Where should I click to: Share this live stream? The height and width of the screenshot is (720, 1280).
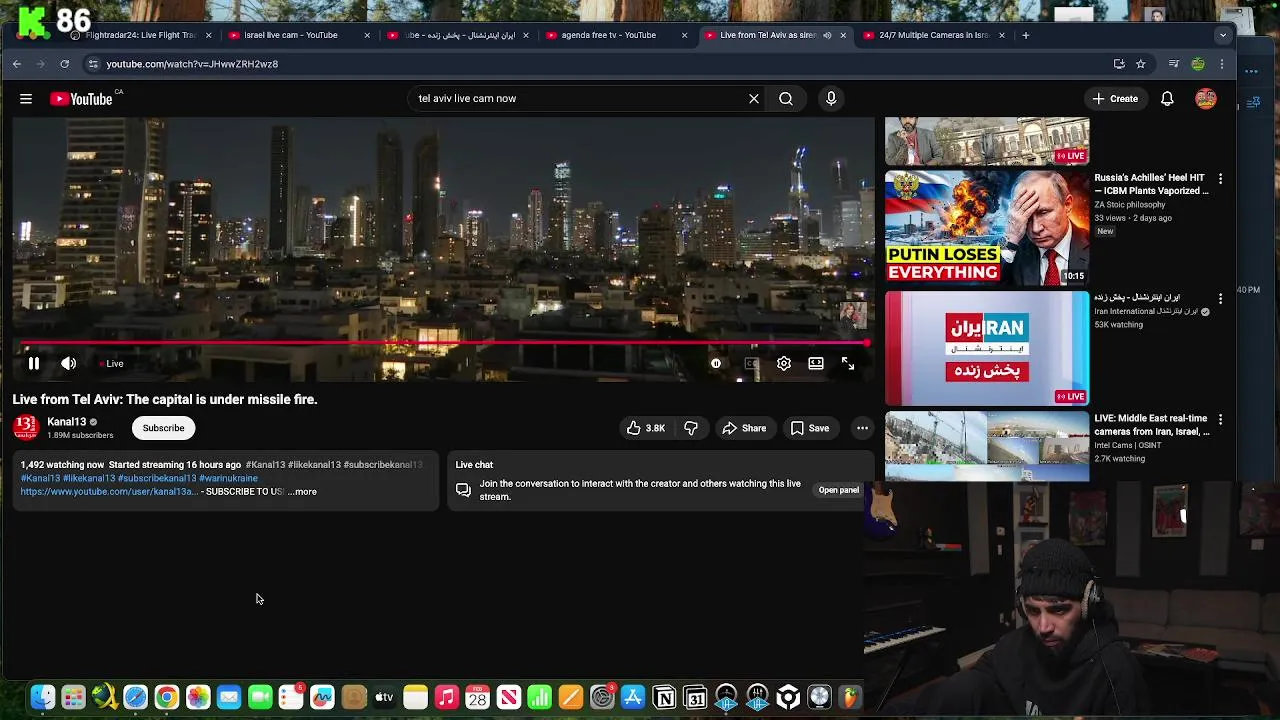tap(744, 428)
